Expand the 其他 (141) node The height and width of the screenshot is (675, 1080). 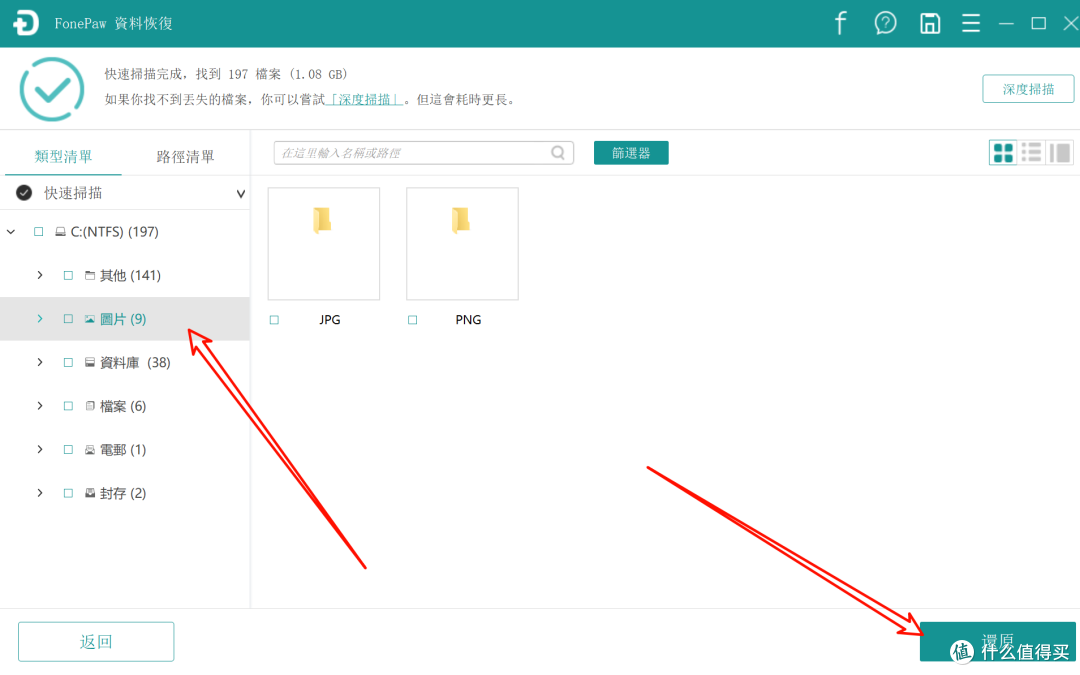coord(40,276)
